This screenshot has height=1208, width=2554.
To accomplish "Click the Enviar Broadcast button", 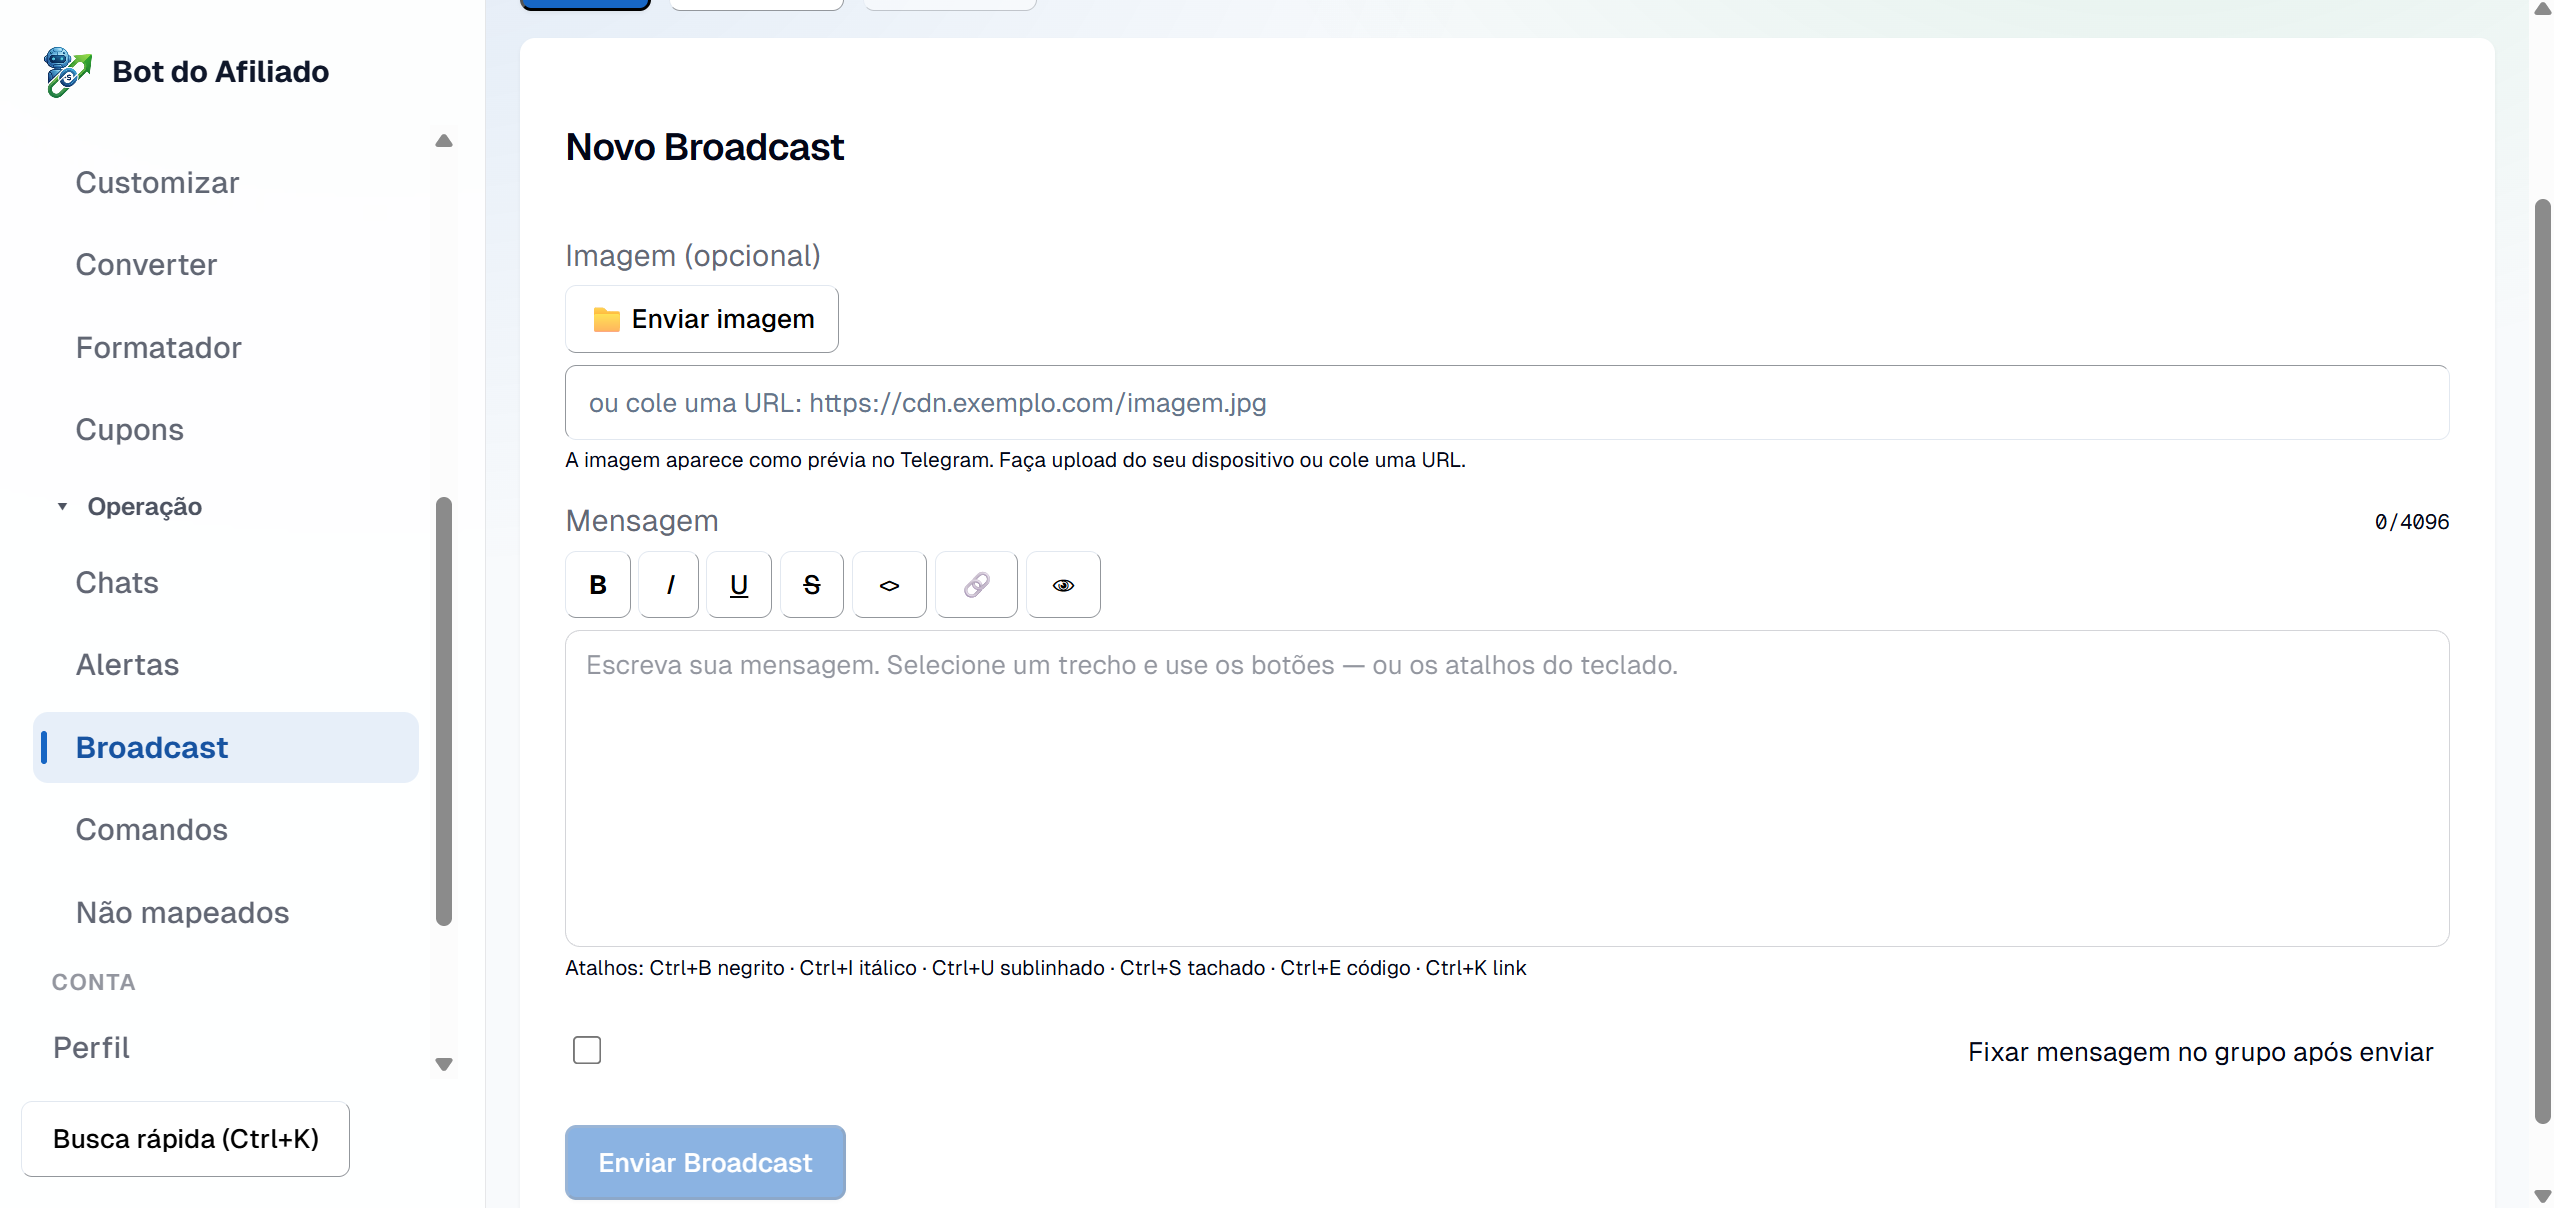I will click(705, 1162).
